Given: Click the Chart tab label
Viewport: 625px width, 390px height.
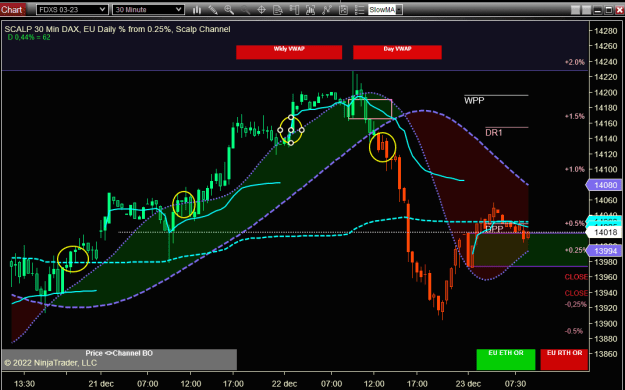Looking at the screenshot, I should [12, 10].
